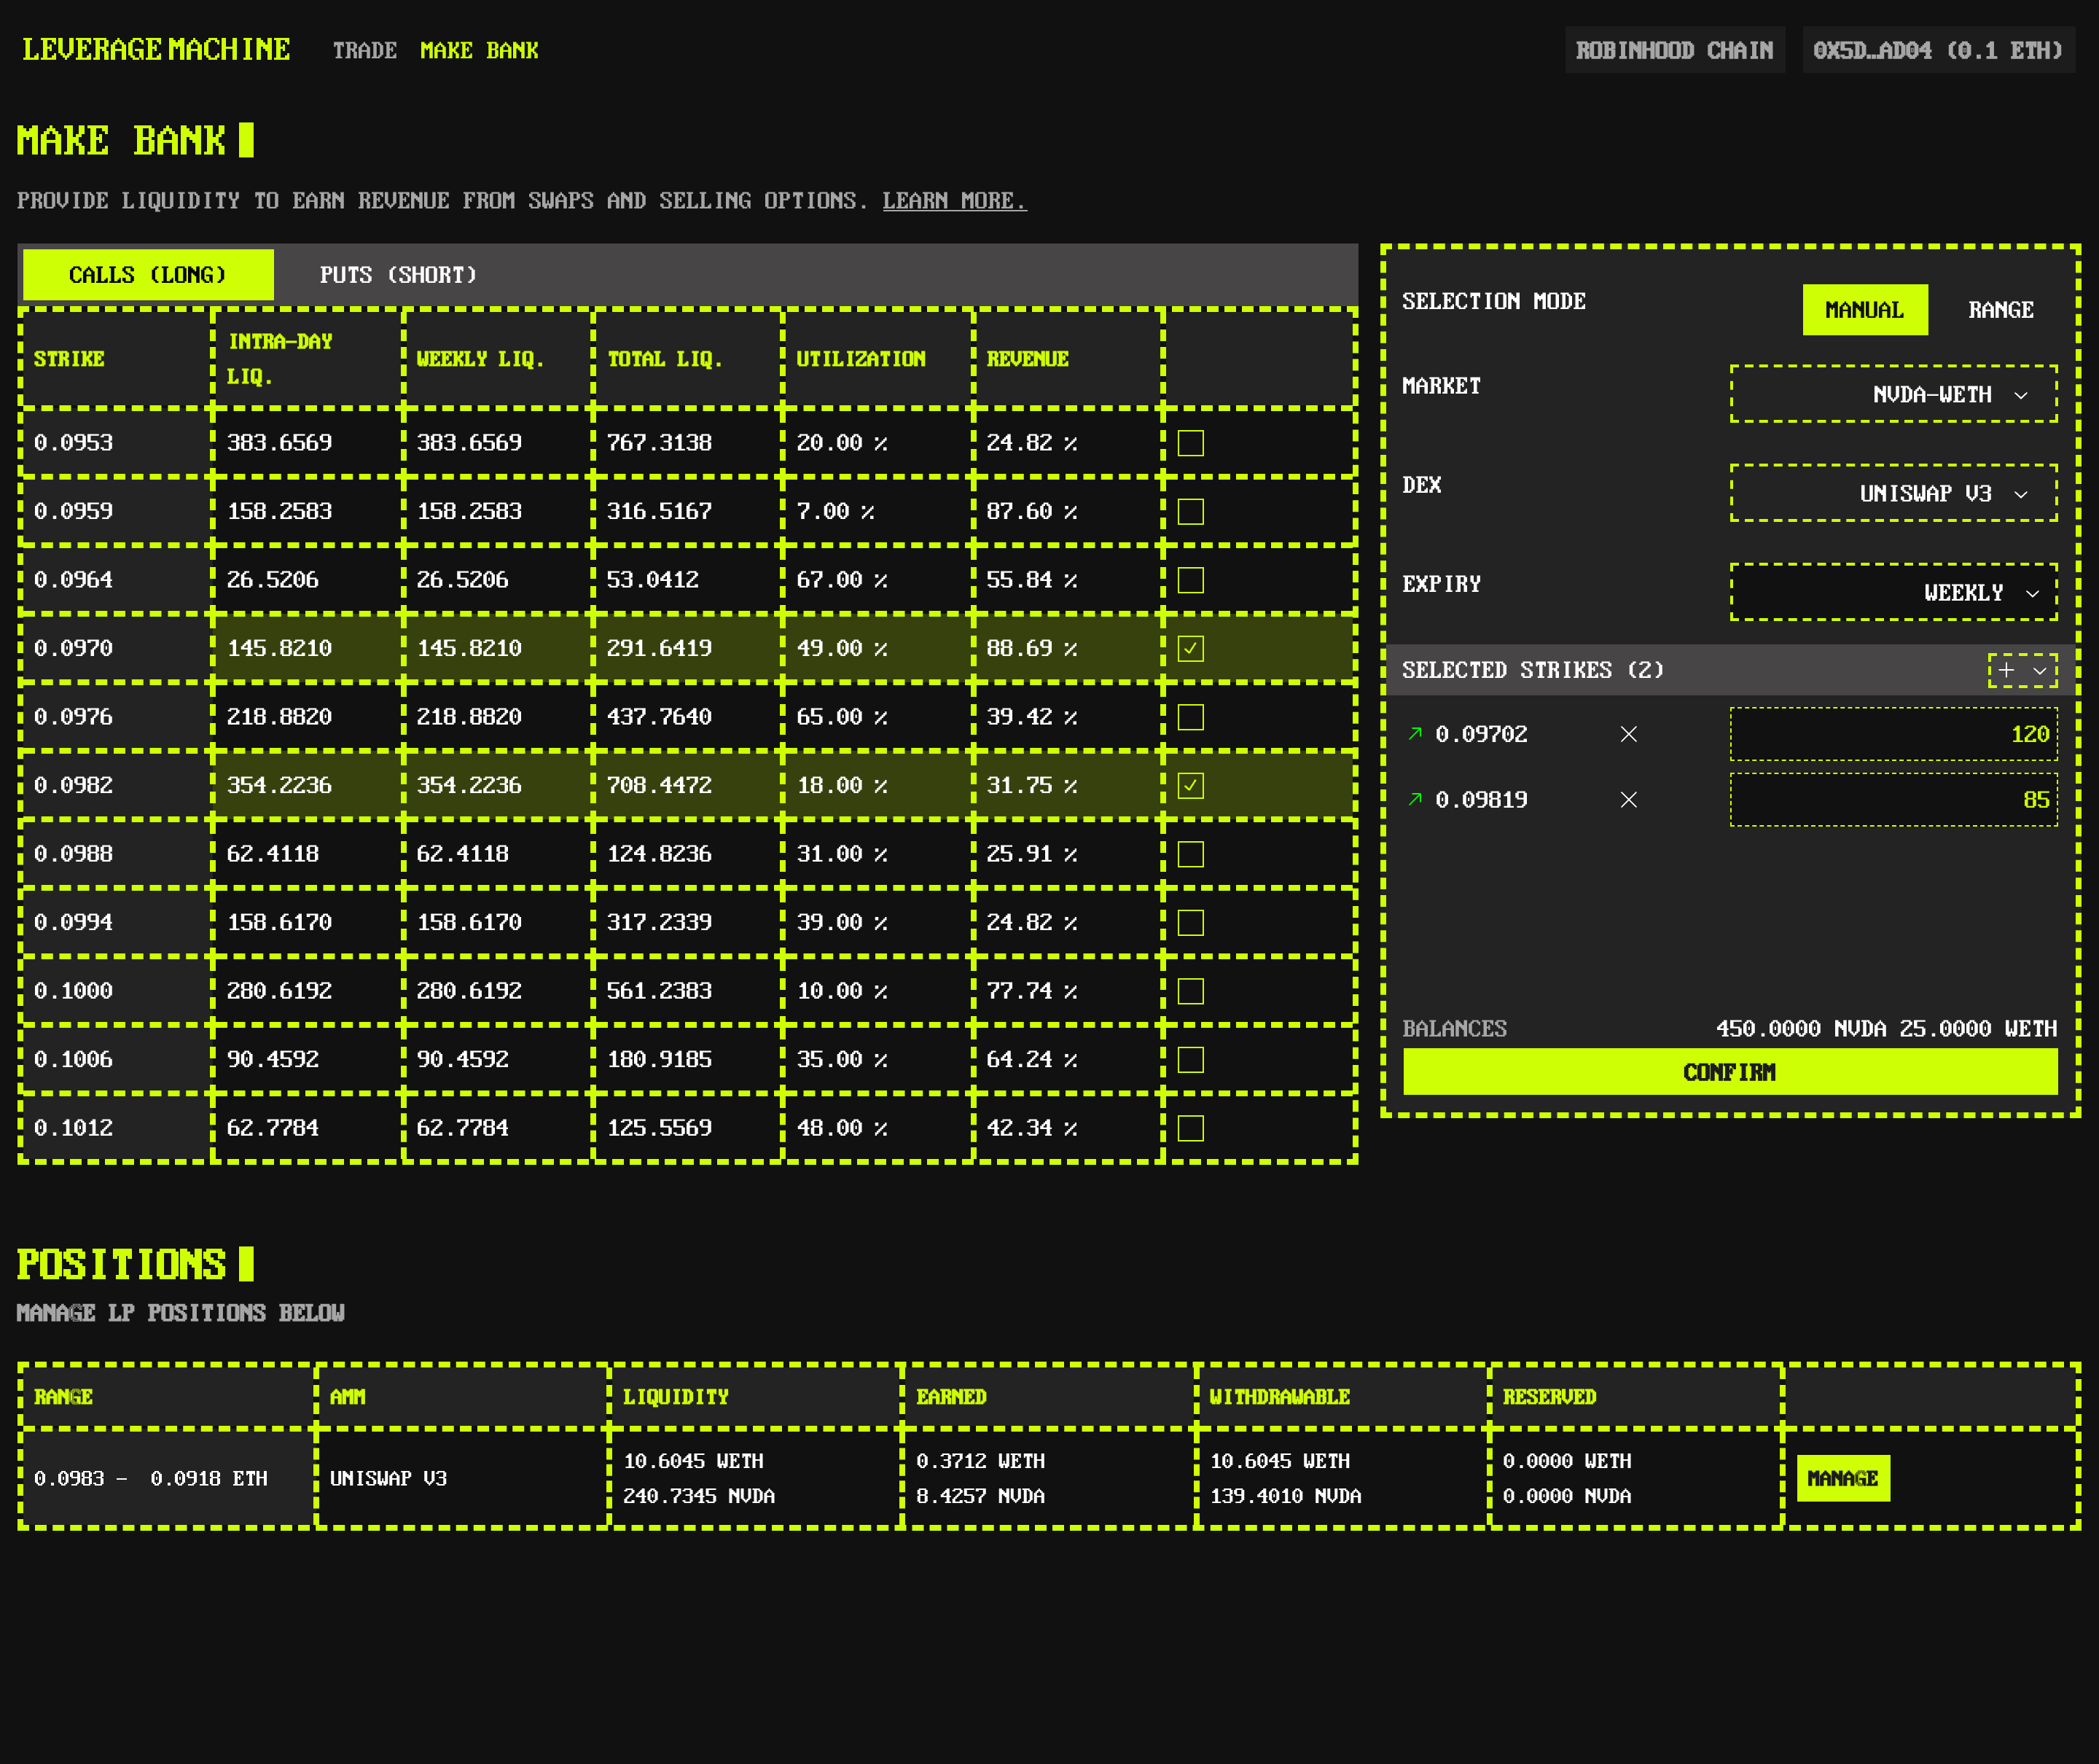Edit the amount field showing 120
Viewport: 2099px width, 1764px height.
(x=1893, y=734)
